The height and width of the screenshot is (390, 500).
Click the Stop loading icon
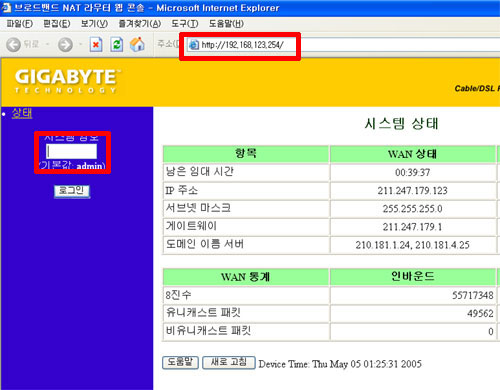click(x=96, y=45)
